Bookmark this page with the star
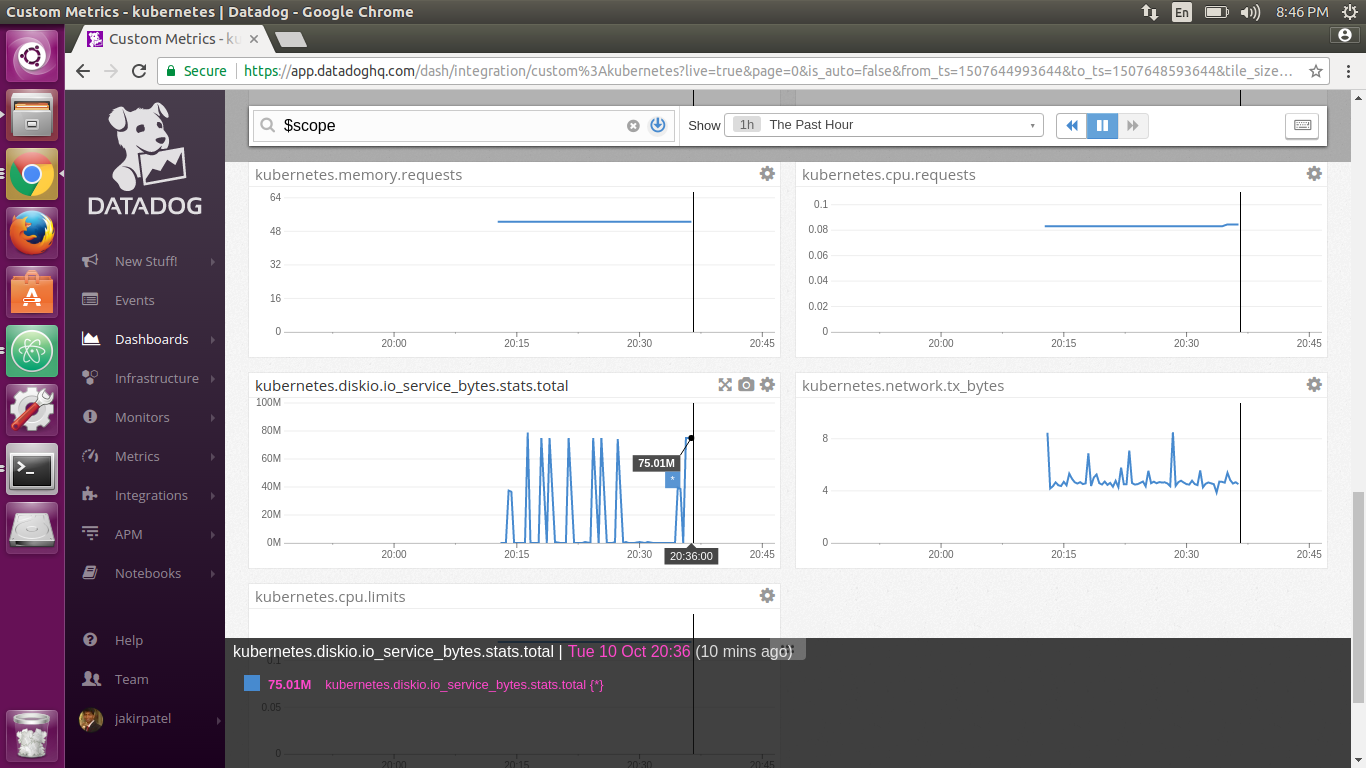Screen dimensions: 1366x768 [x=1316, y=71]
